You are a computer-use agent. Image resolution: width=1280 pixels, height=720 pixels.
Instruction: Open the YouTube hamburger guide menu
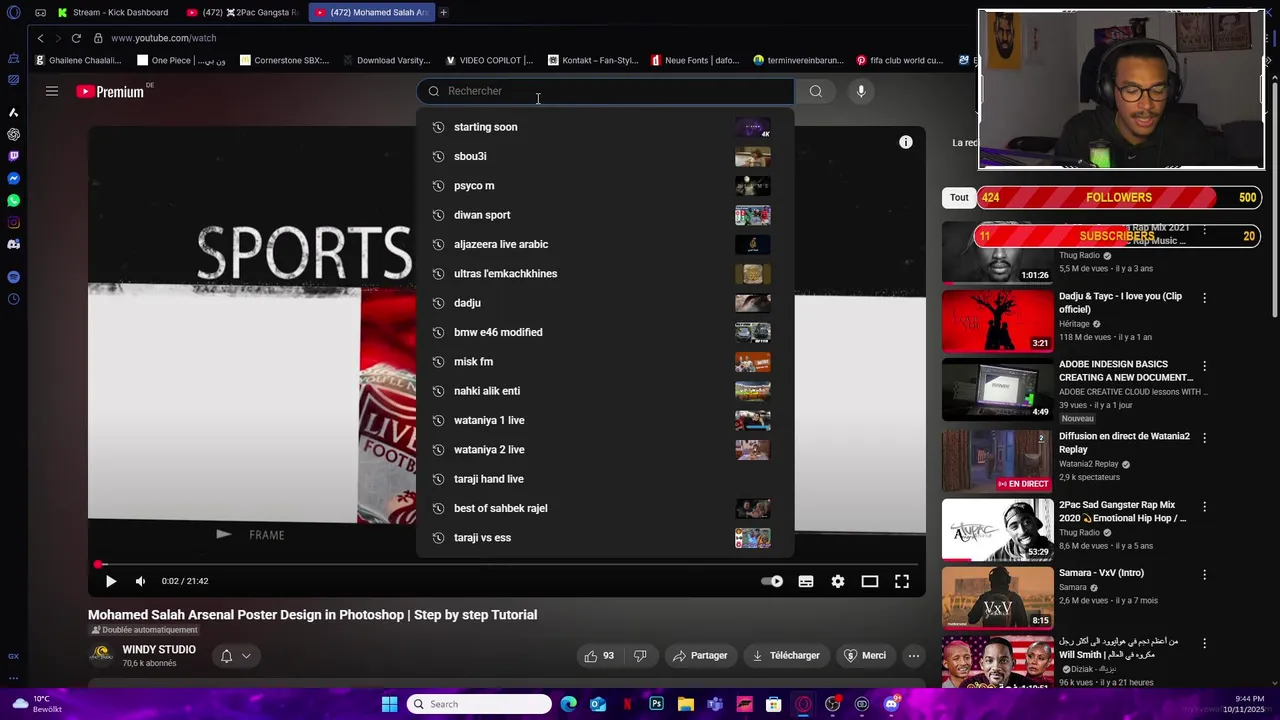click(x=52, y=91)
